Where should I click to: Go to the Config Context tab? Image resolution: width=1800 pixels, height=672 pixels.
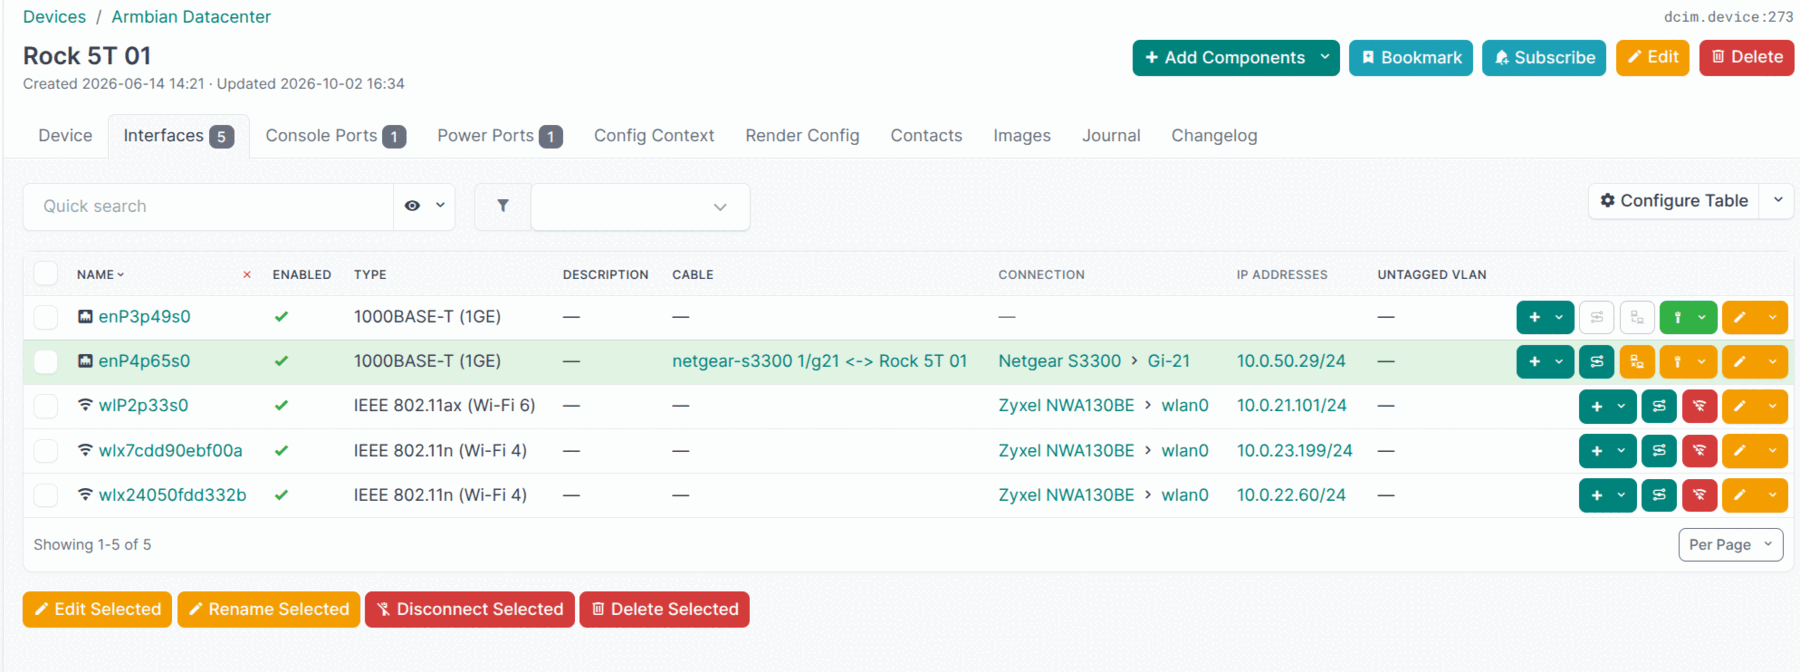tap(654, 136)
